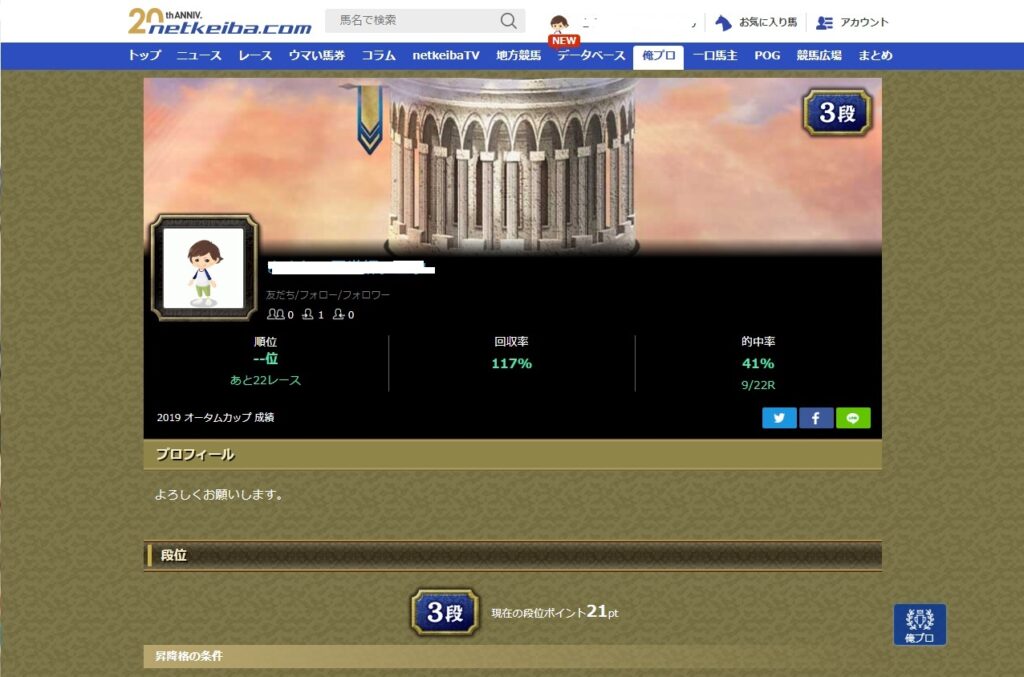This screenshot has height=677, width=1024.
Task: Click the 2019 オータムカップ 成績 link
Action: click(x=215, y=417)
